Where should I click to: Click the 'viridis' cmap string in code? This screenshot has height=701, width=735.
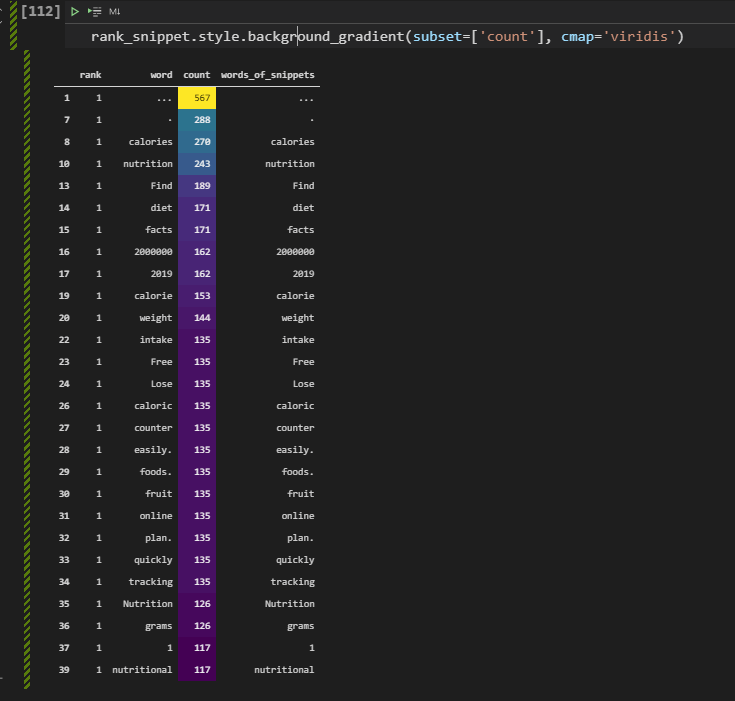639,36
